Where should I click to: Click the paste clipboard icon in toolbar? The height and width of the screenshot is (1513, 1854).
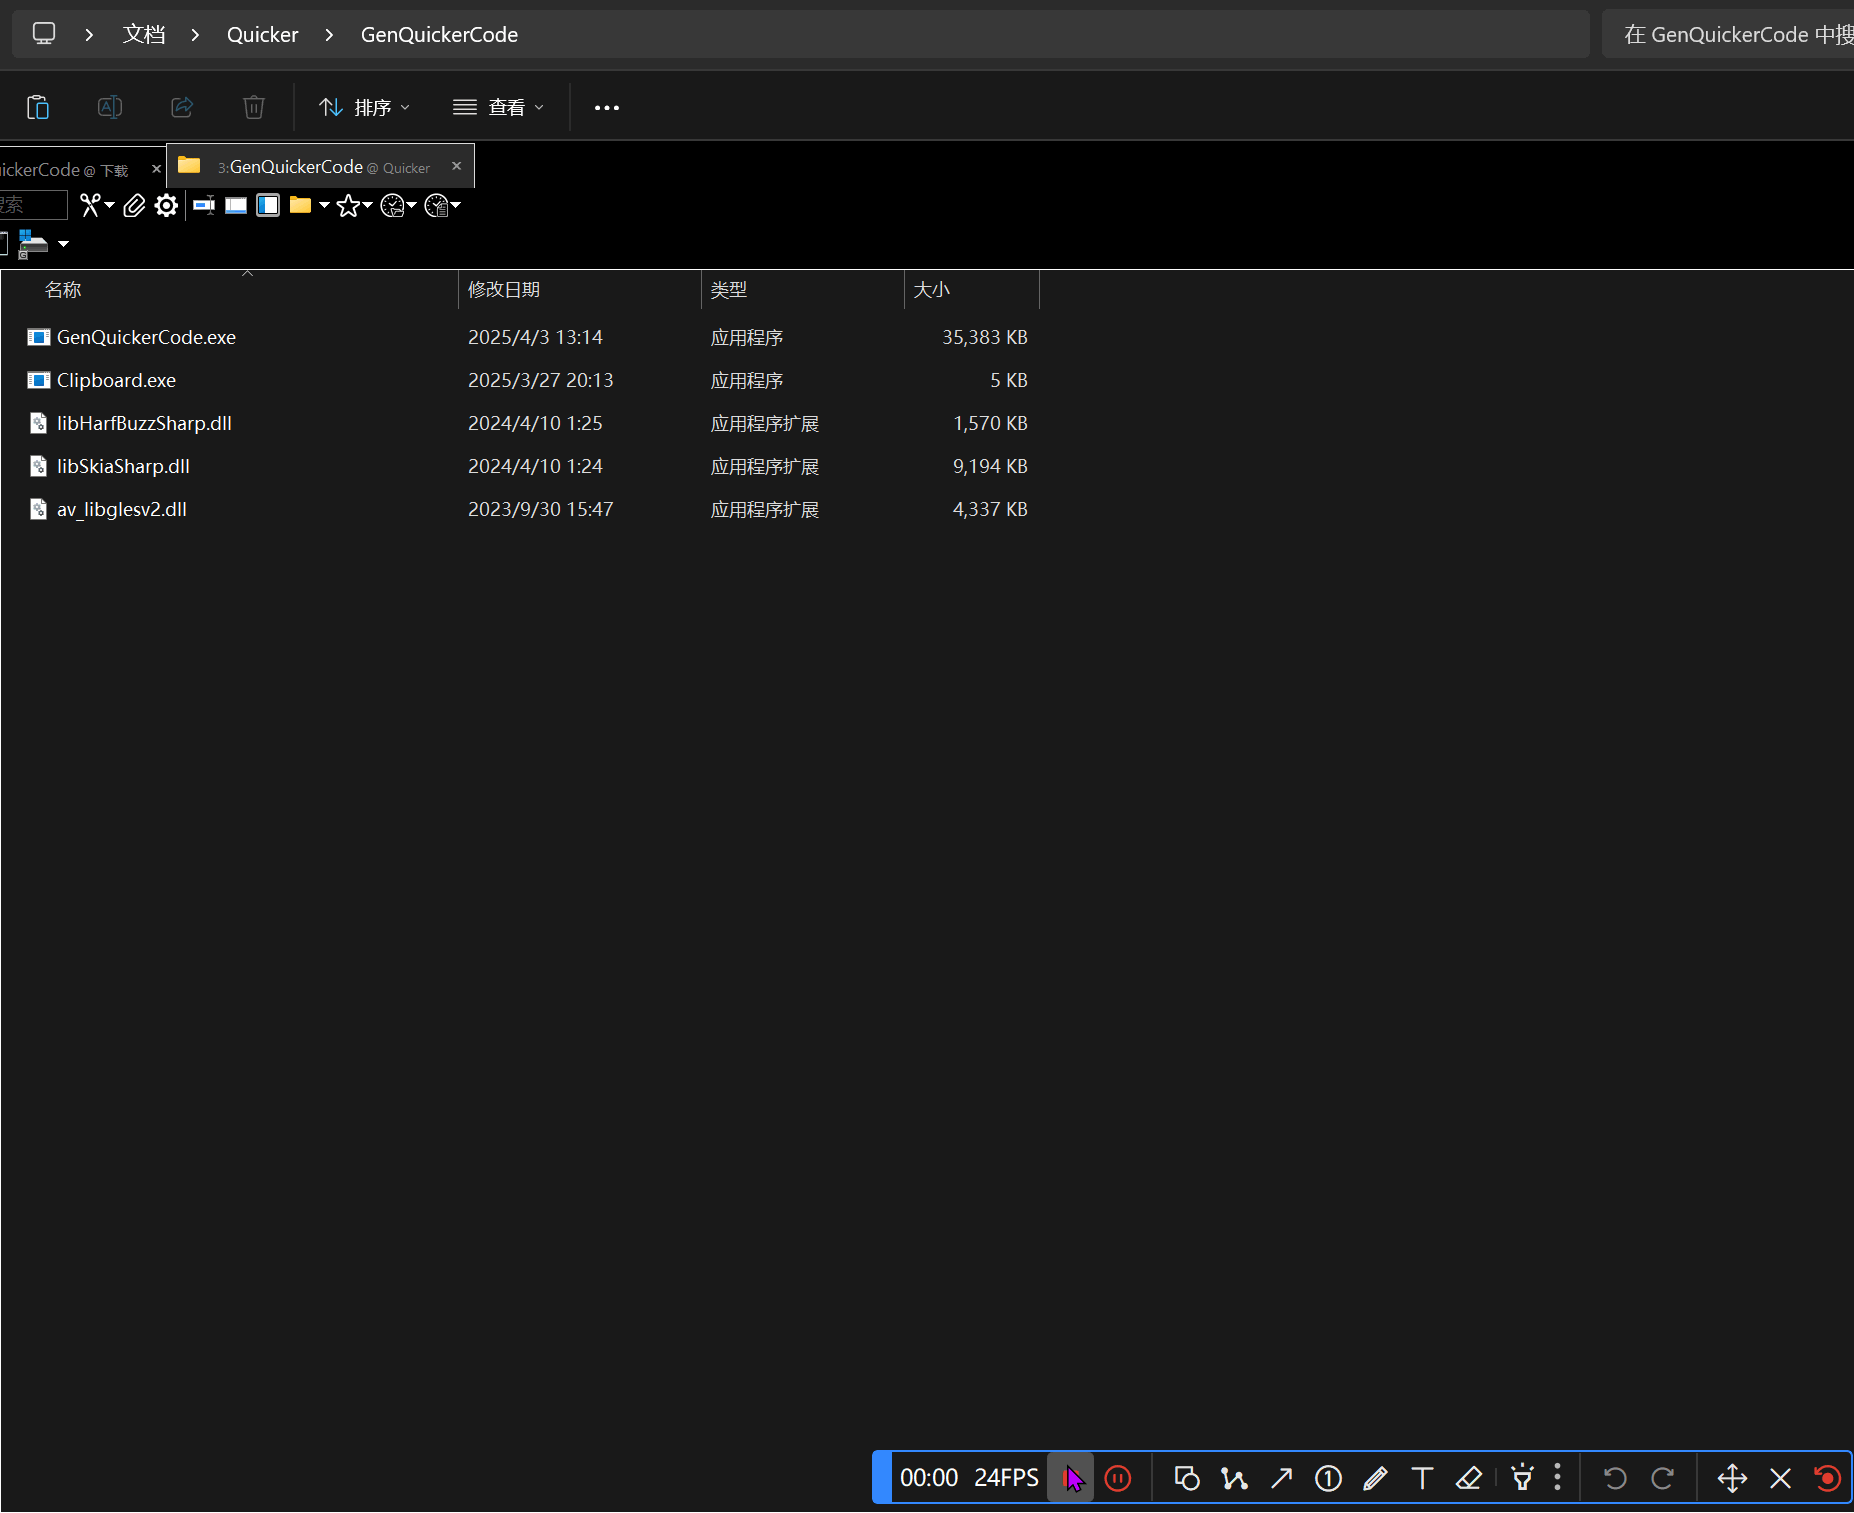38,107
